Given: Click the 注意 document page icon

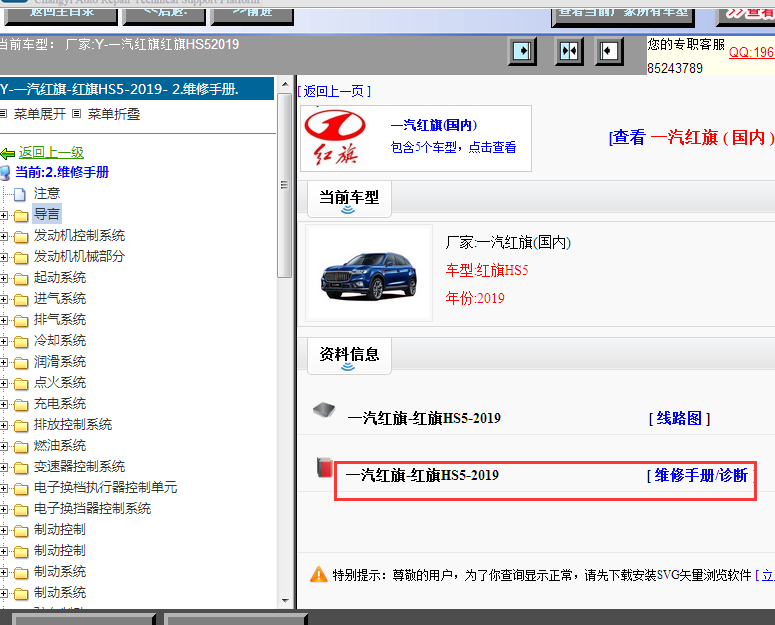Looking at the screenshot, I should click(20, 194).
